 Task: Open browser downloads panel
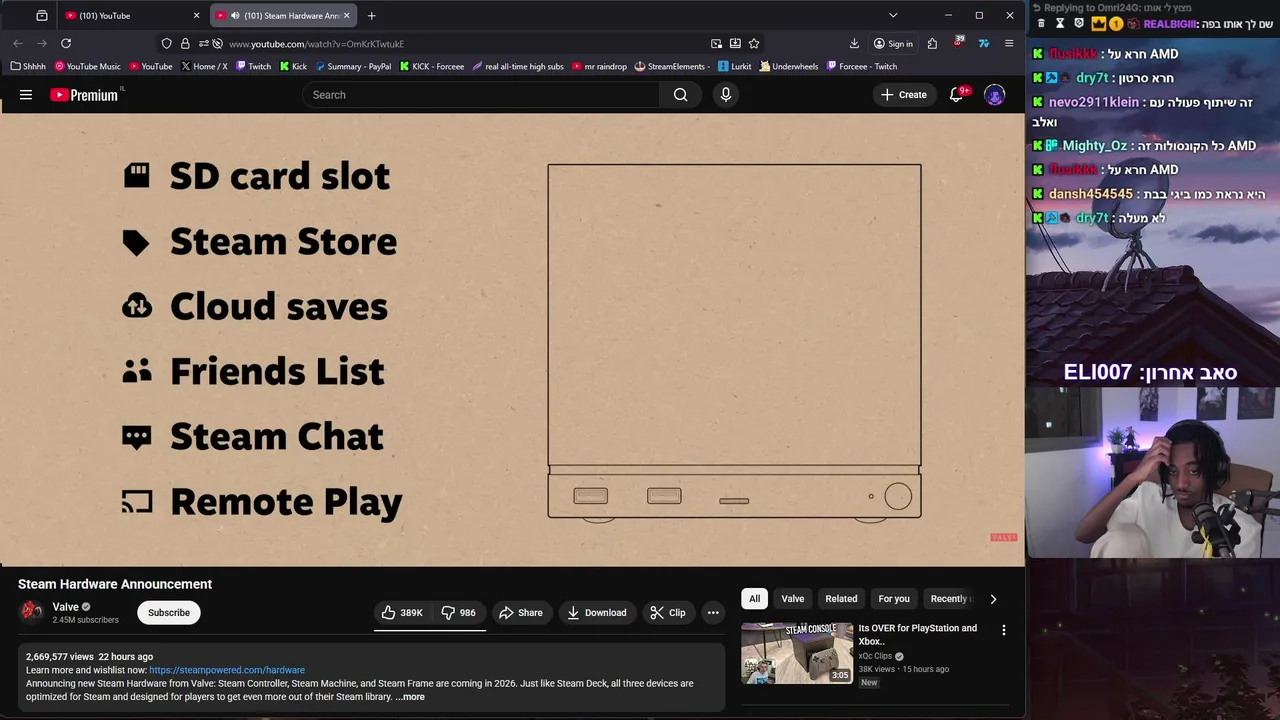[854, 43]
